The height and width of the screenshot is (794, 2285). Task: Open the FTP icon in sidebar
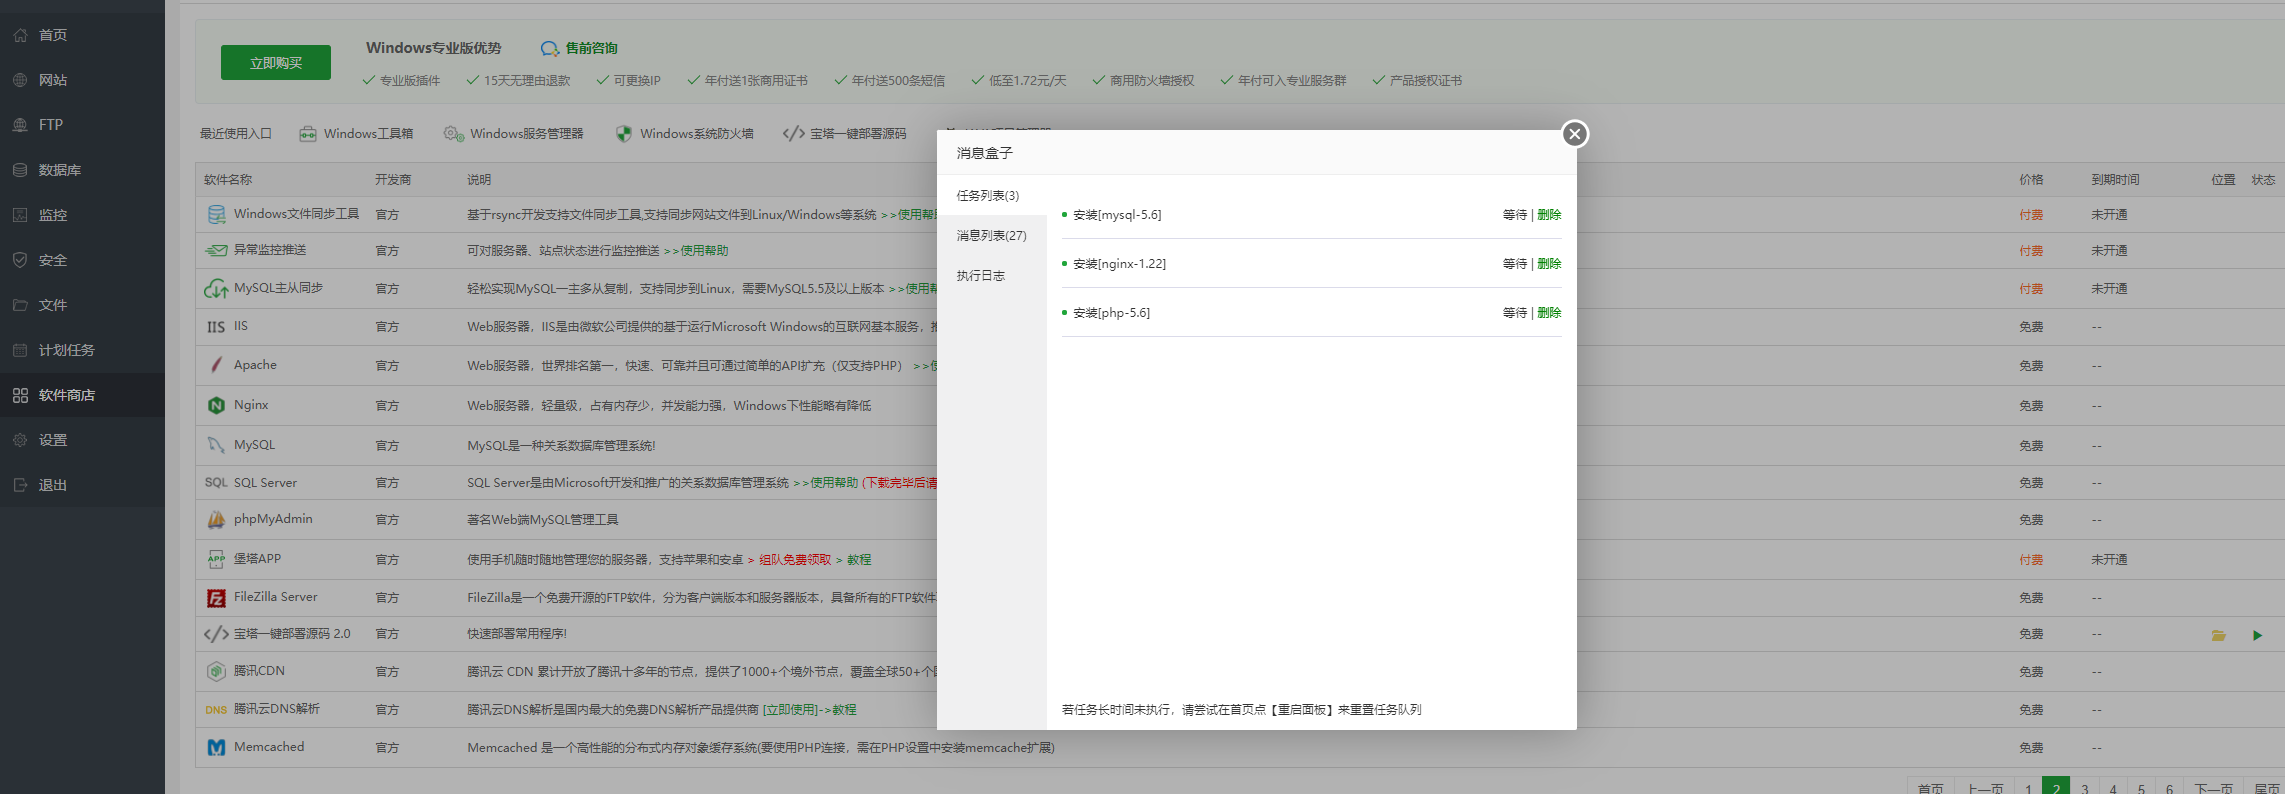pyautogui.click(x=20, y=125)
